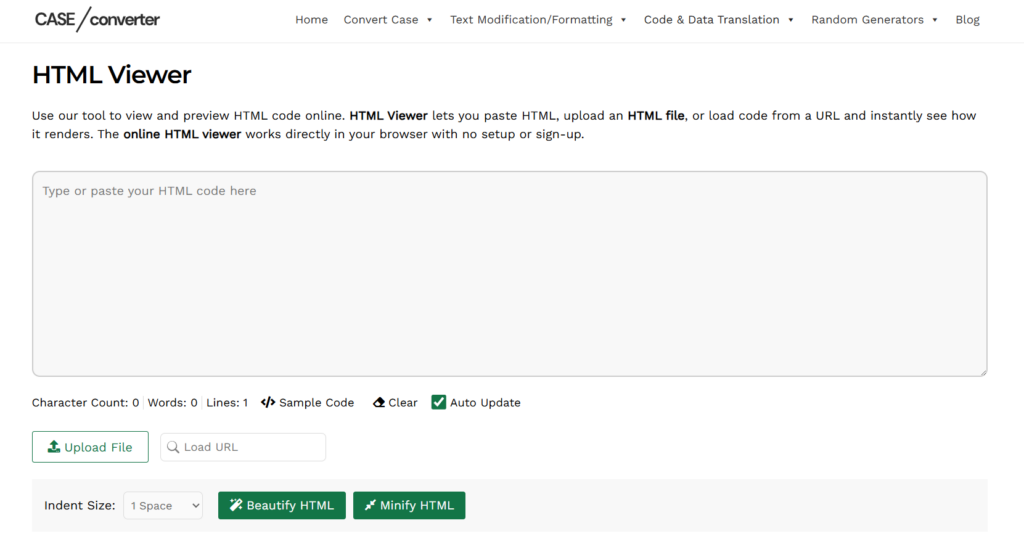Click the Minify HTML button
Viewport: 1024px width, 544px height.
point(409,505)
